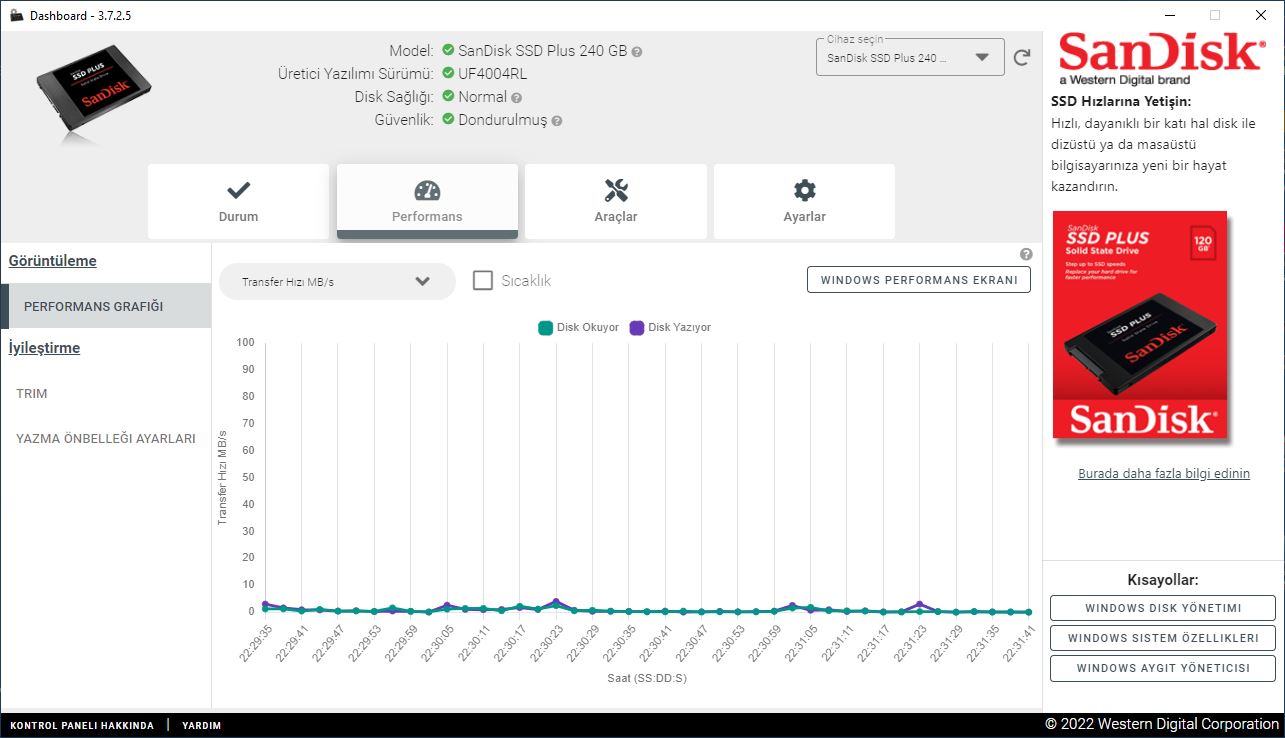Click WINDOWS DISK YÖNETIMI shortcut button
1285x738 pixels.
tap(1163, 608)
